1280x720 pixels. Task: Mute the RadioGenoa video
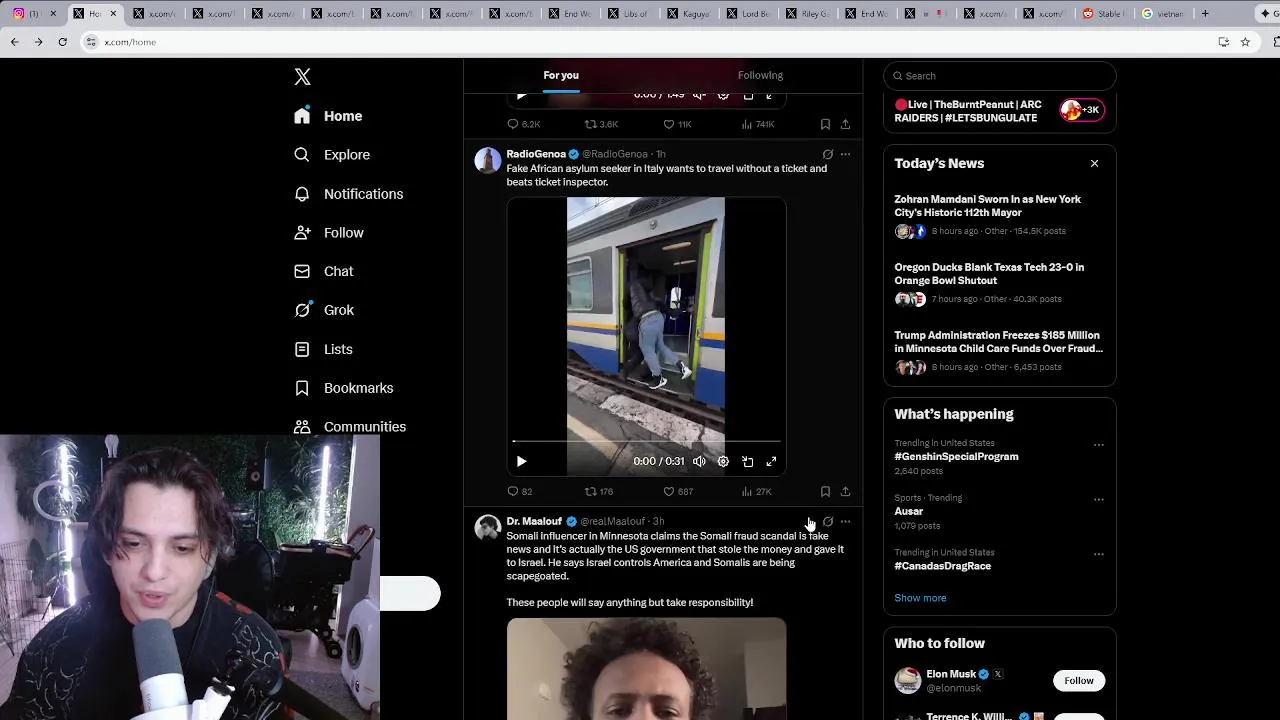(x=699, y=462)
